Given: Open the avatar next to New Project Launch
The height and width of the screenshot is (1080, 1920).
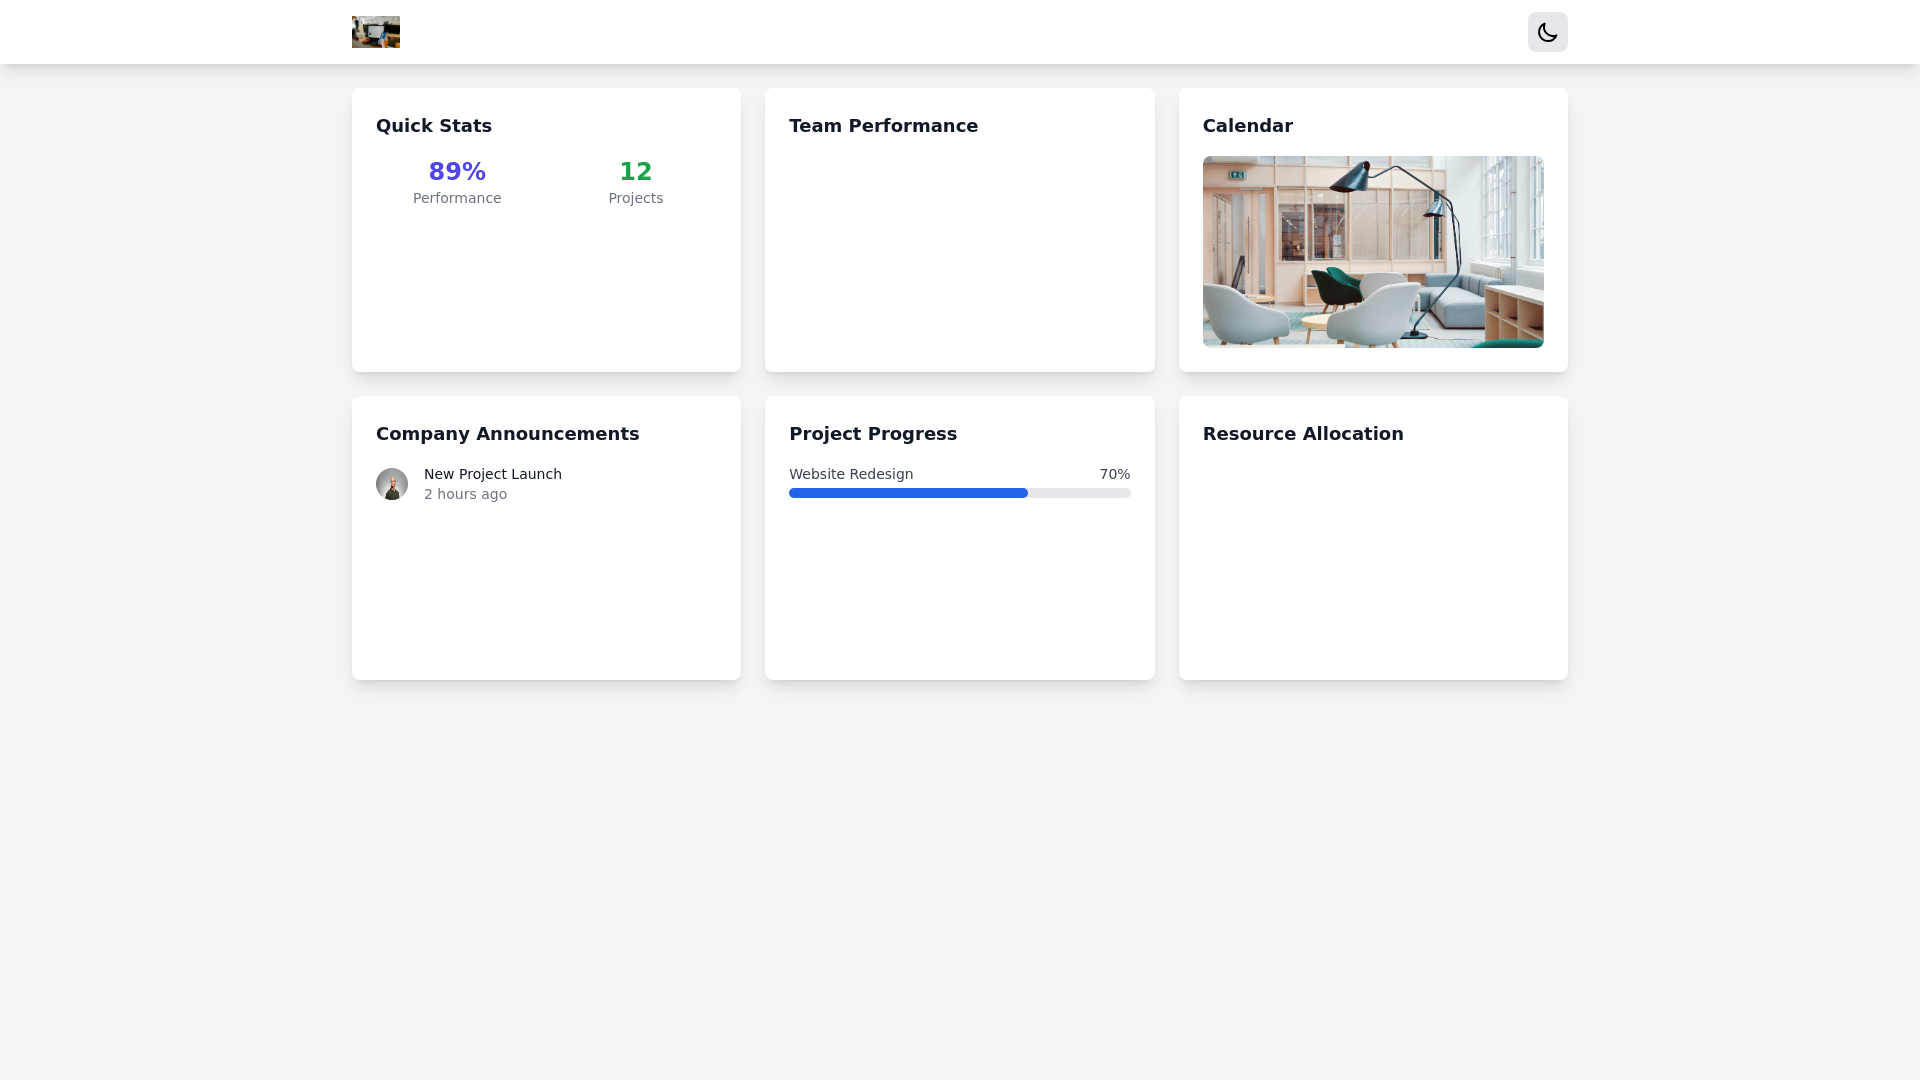Looking at the screenshot, I should click(x=392, y=483).
